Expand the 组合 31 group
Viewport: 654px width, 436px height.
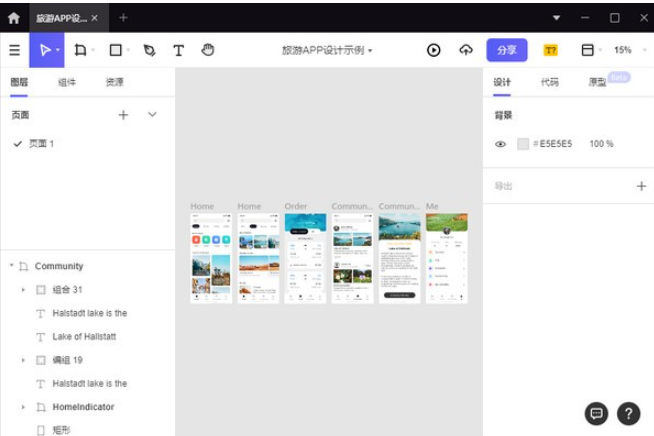tap(23, 290)
